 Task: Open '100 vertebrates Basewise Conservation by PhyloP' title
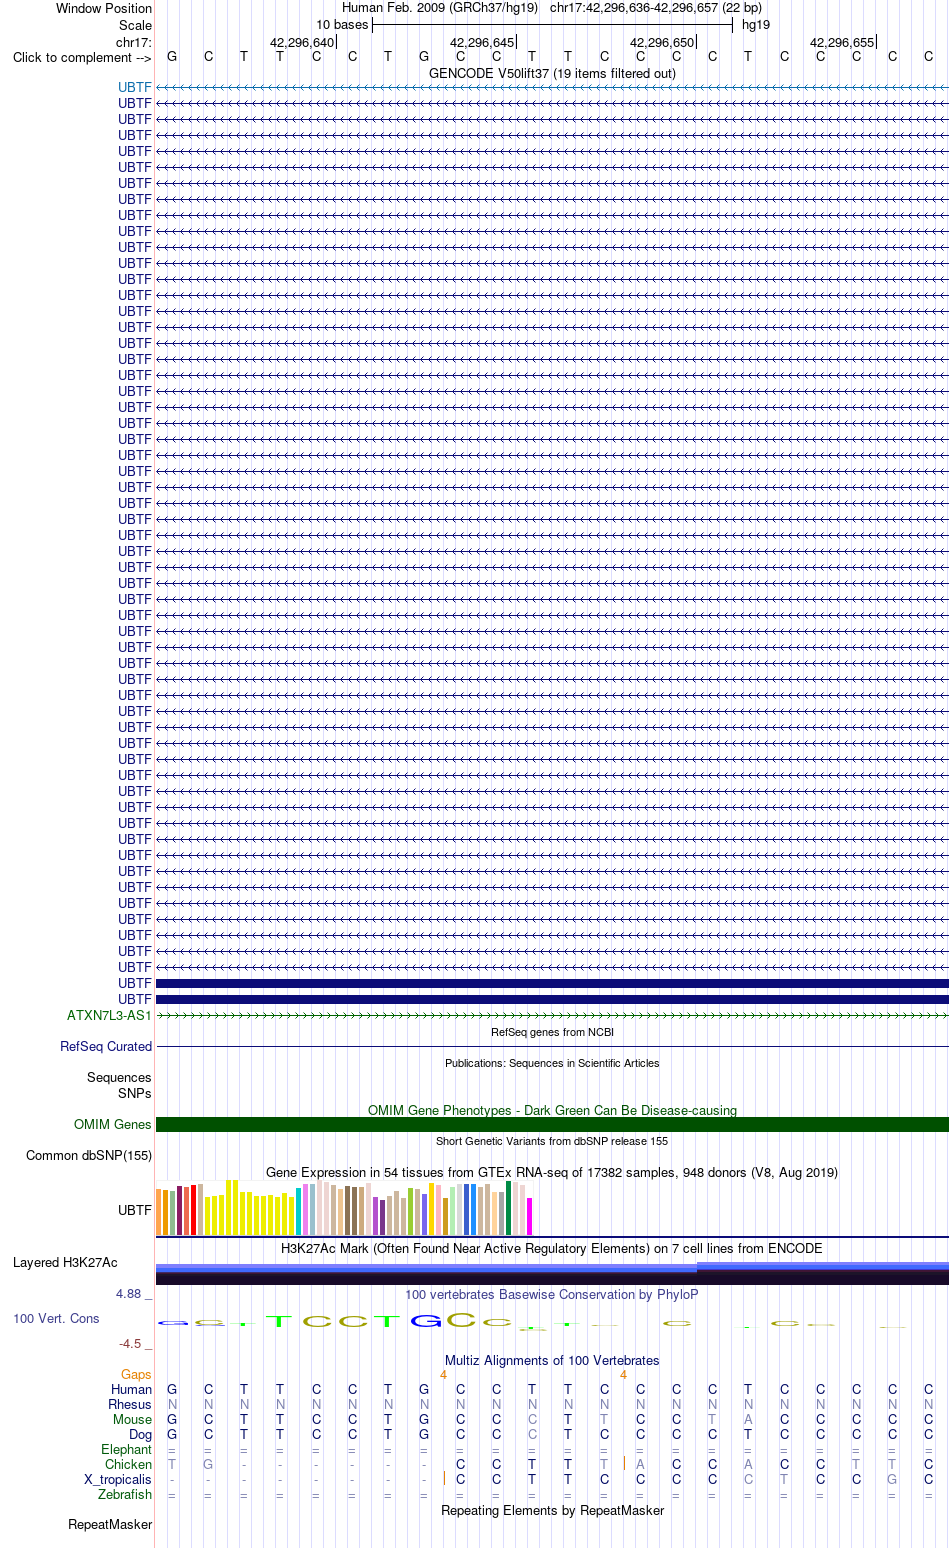click(x=552, y=1294)
